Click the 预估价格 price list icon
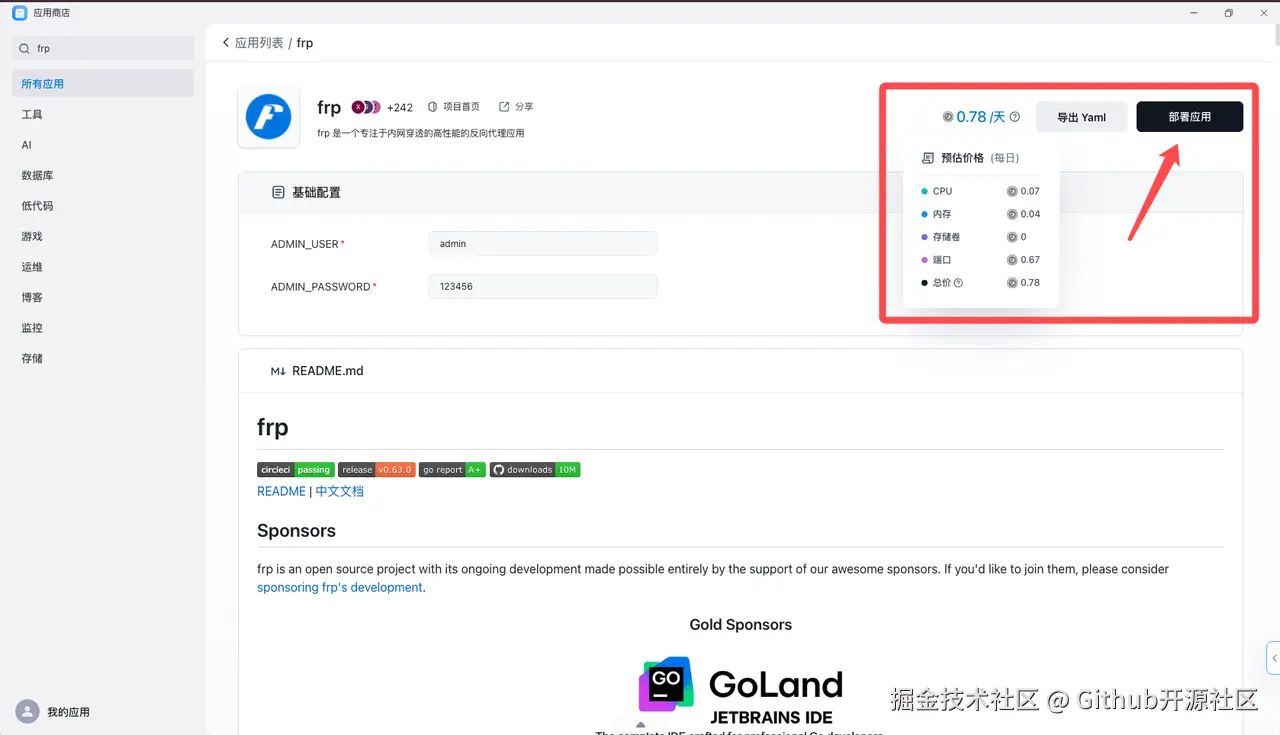Viewport: 1280px width, 735px height. tap(927, 158)
